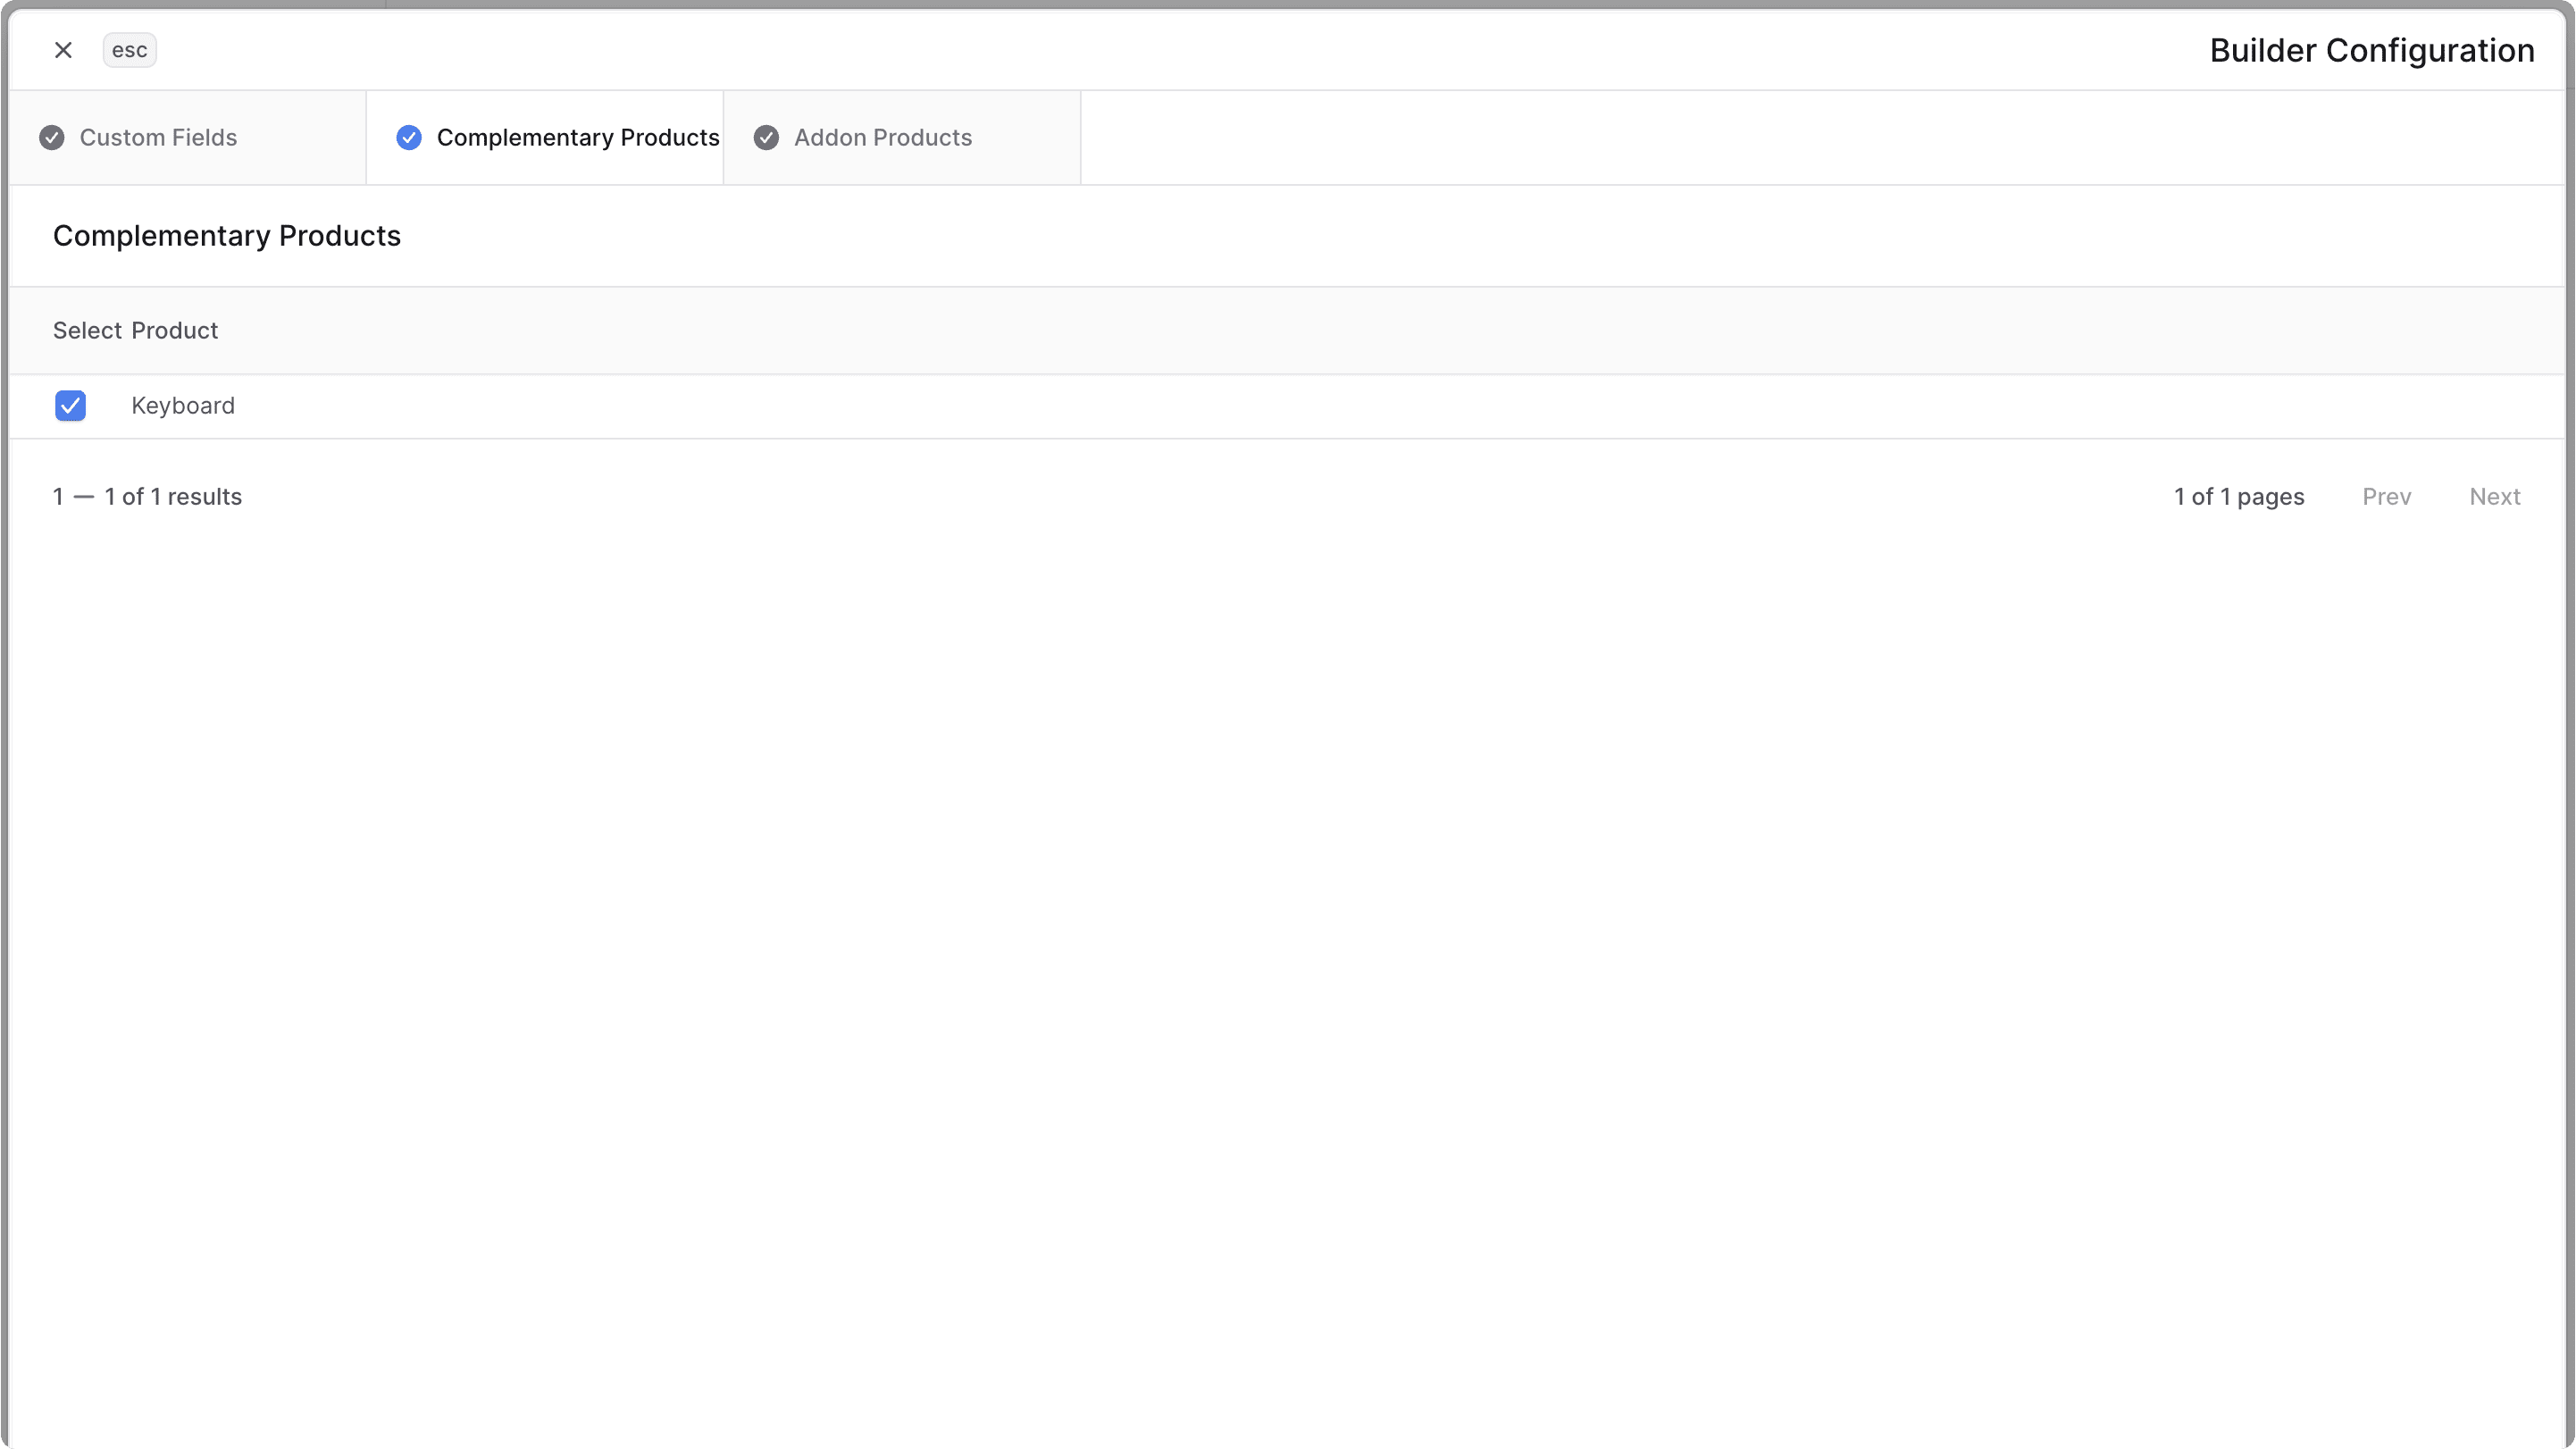This screenshot has height=1449, width=2576.
Task: Select the Complementary Products tab
Action: click(x=577, y=137)
